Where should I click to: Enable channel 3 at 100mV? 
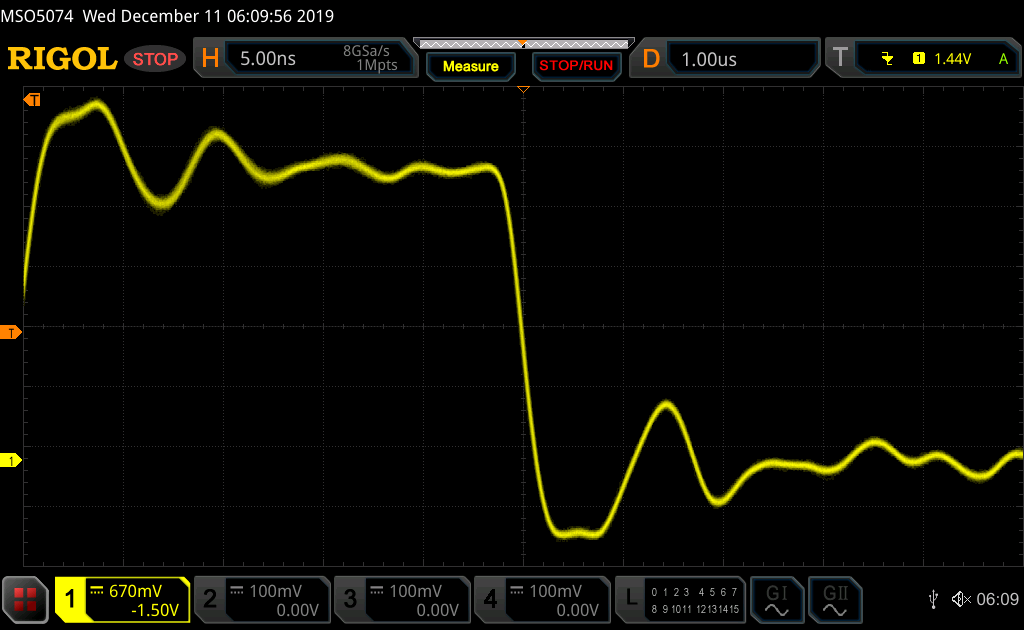402,599
